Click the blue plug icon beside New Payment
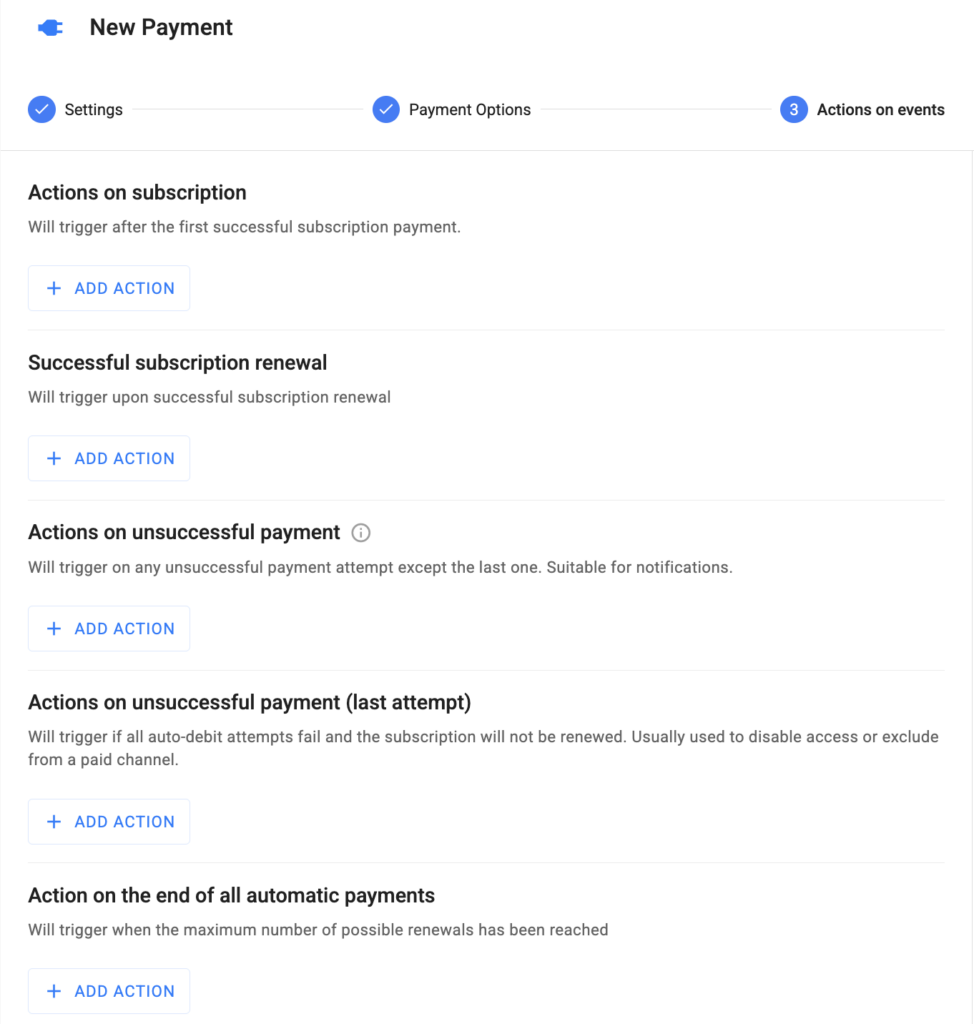974x1024 pixels. tap(50, 28)
